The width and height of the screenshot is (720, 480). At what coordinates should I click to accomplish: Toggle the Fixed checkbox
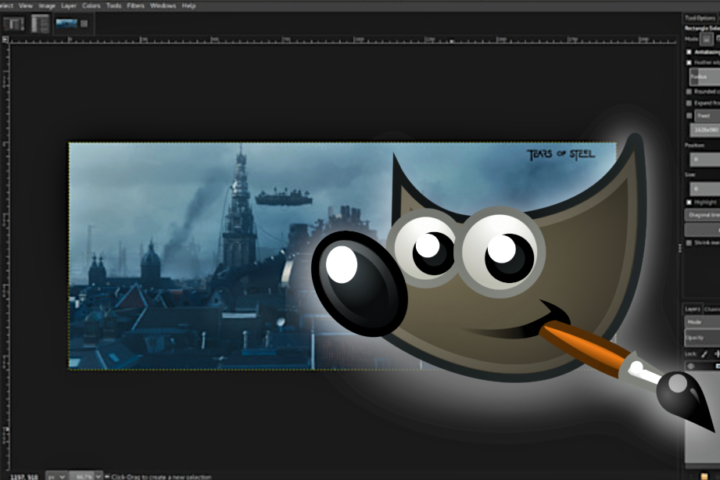(x=689, y=116)
